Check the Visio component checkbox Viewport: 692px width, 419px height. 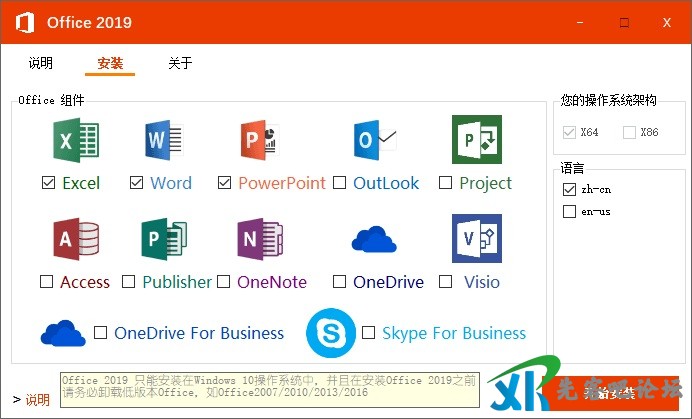446,282
